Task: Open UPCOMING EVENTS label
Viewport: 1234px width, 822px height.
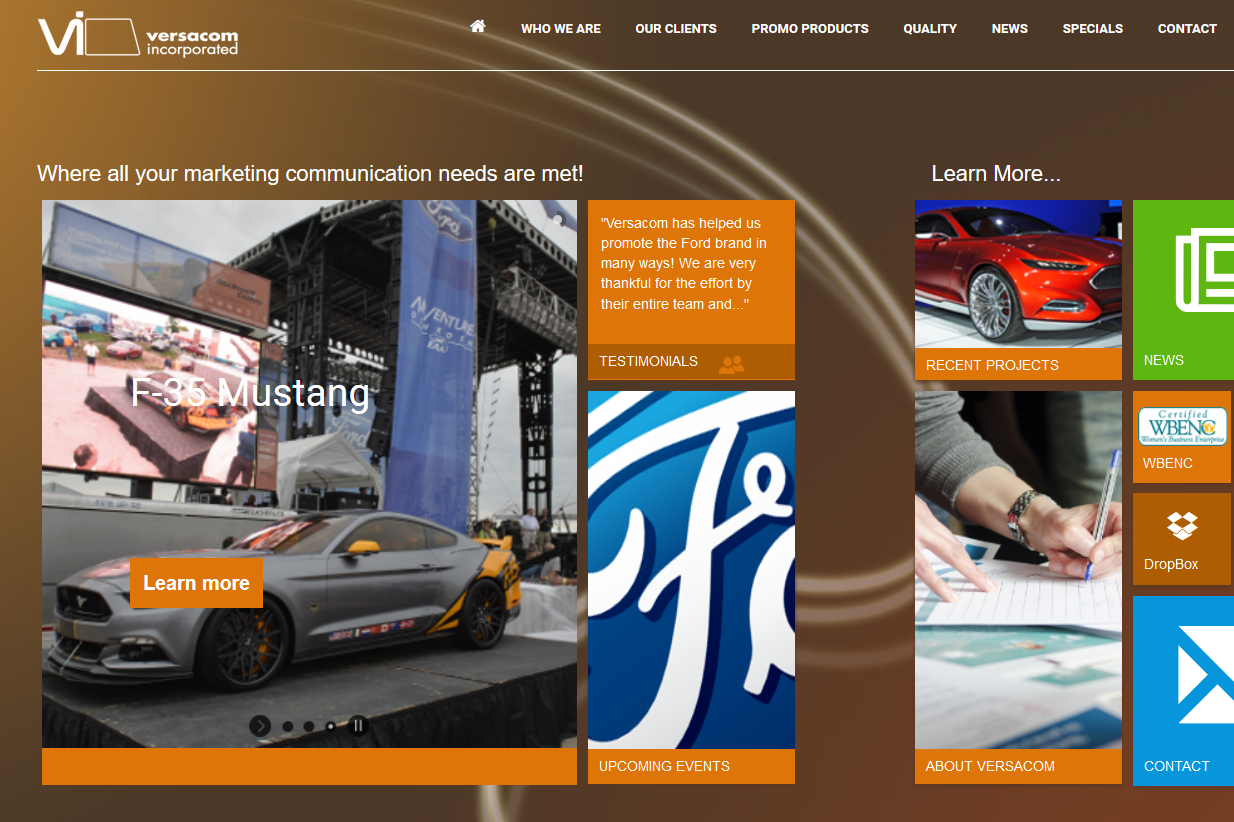Action: click(x=664, y=766)
